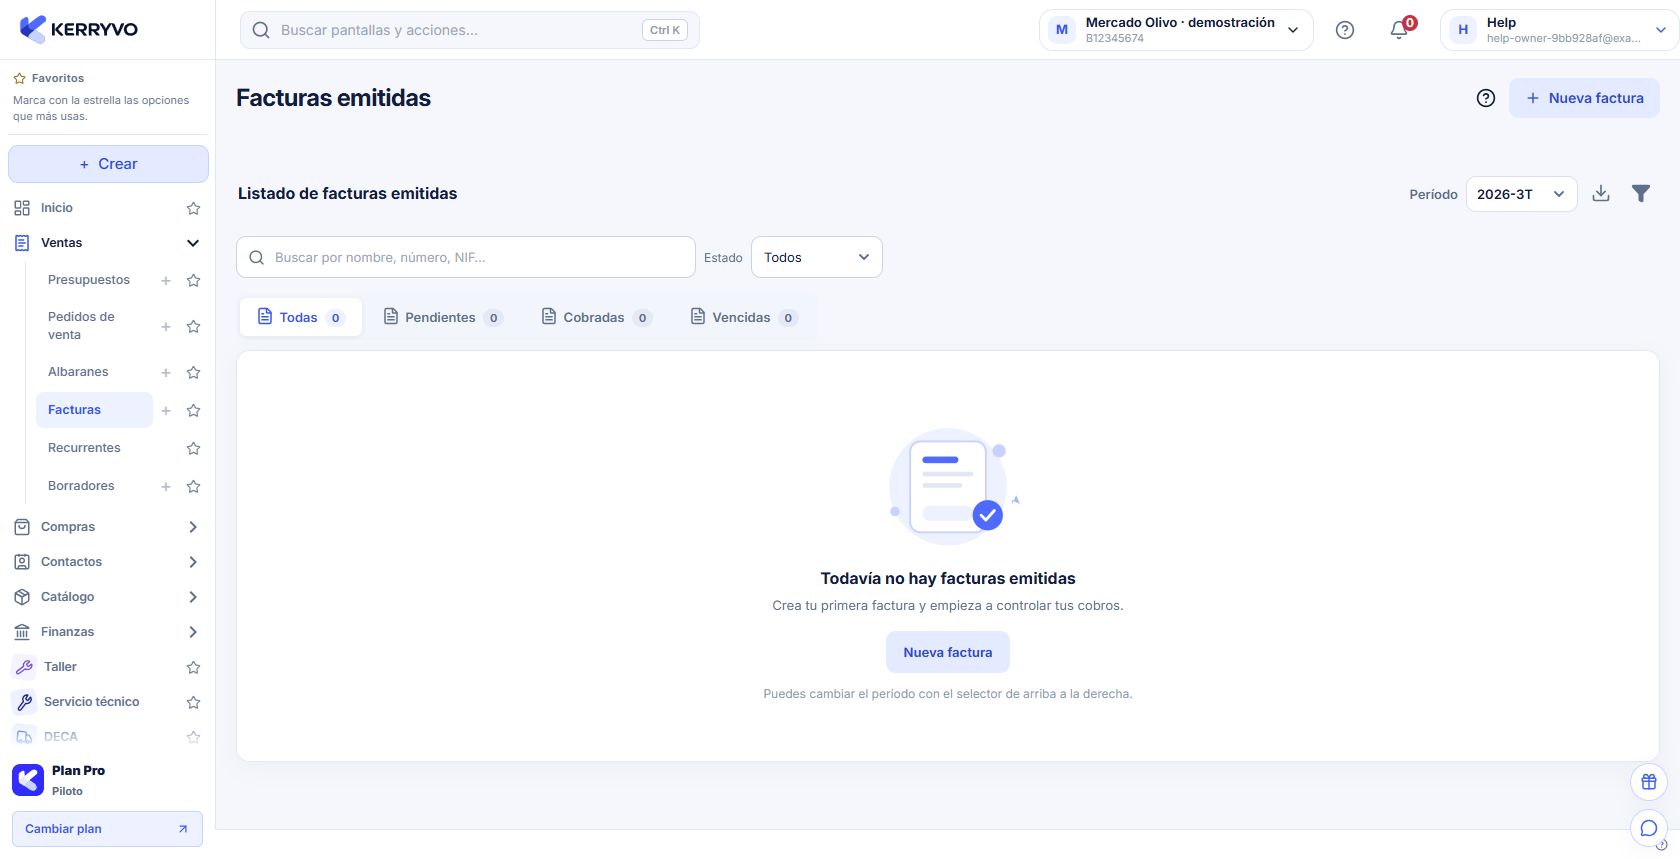Switch to the Pendientes tab
The width and height of the screenshot is (1680, 859).
pos(443,317)
